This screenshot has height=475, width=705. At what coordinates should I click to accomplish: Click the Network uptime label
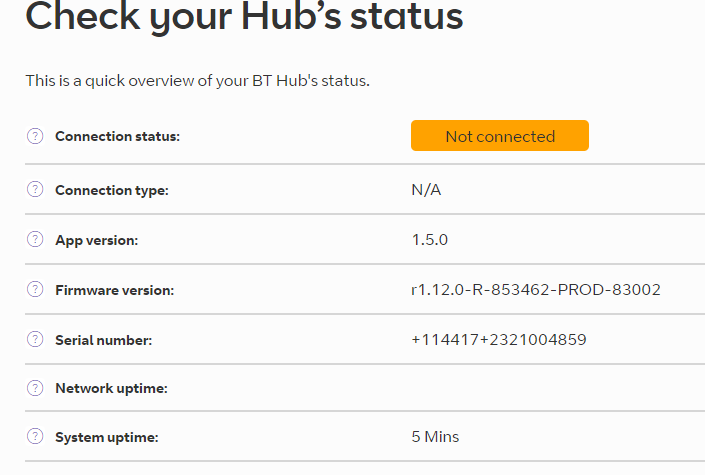click(111, 388)
